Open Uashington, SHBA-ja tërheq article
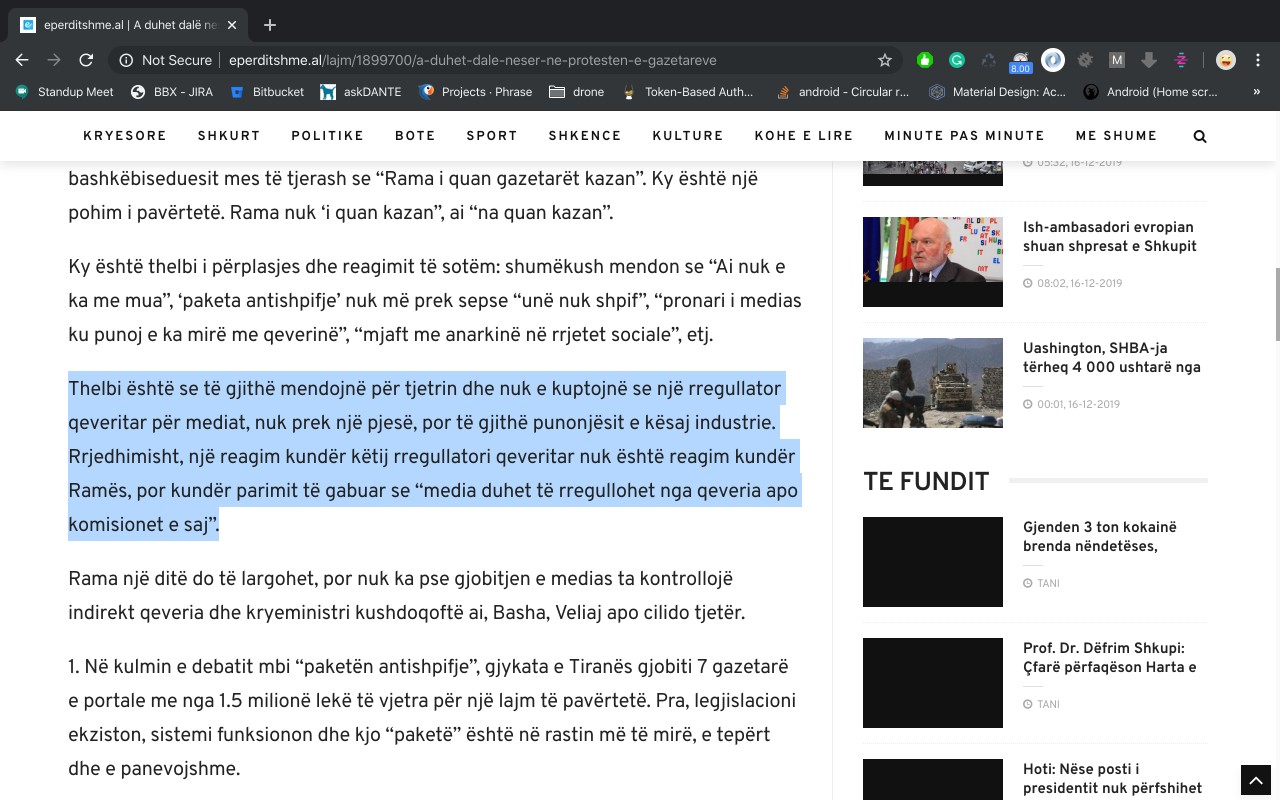 point(1112,358)
